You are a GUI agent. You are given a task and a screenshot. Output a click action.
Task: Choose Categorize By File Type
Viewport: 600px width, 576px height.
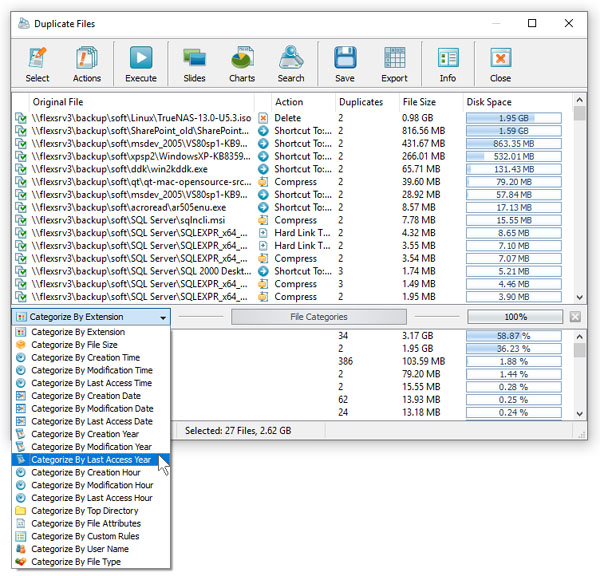coord(91,561)
